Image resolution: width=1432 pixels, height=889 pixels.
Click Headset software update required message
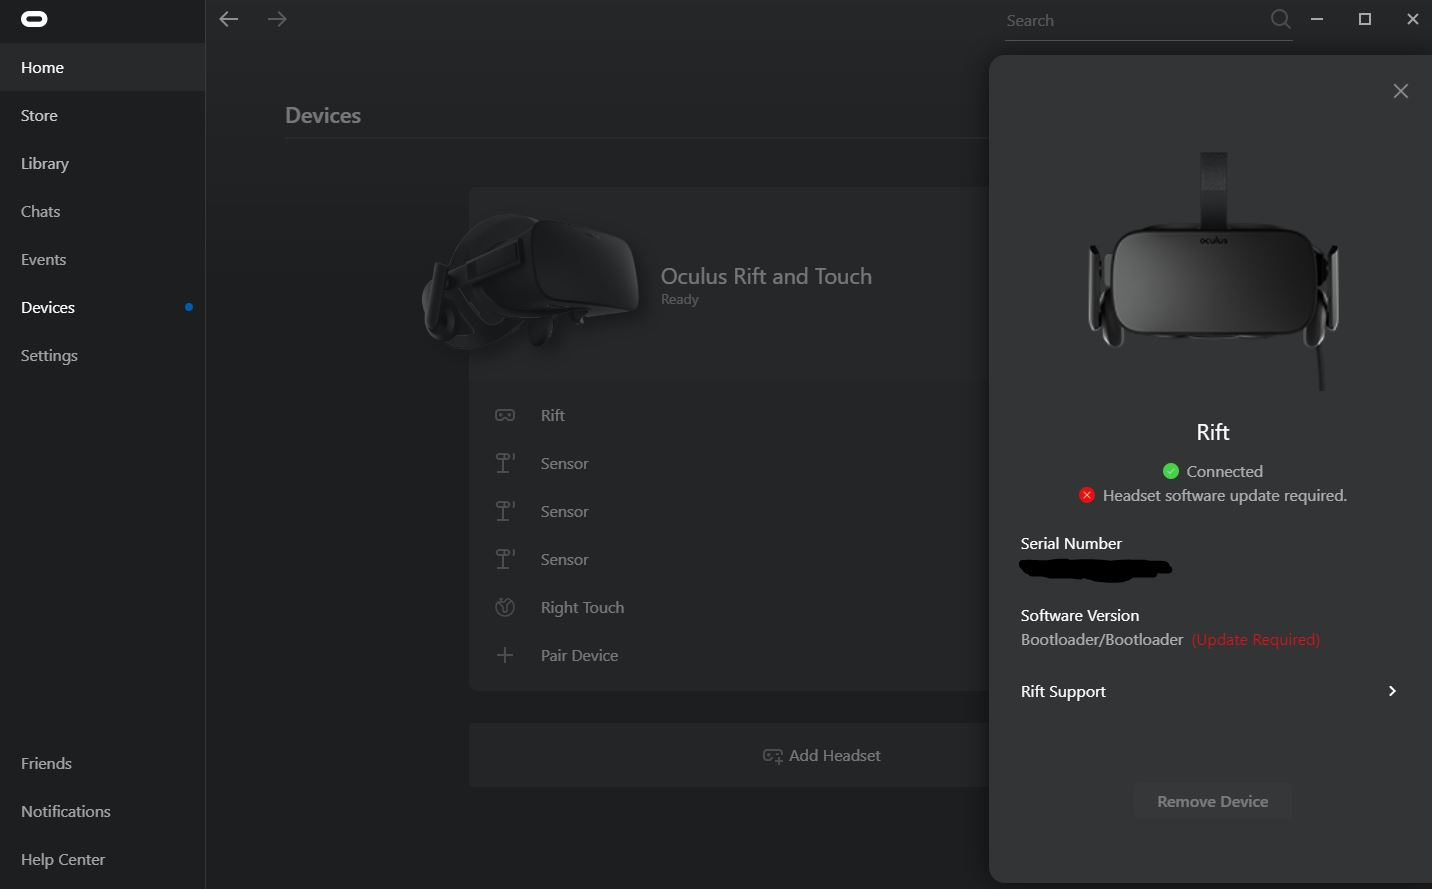pos(1225,495)
